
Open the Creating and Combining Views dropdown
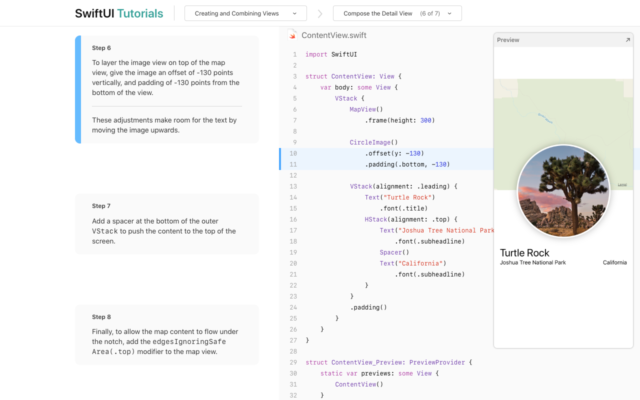point(245,13)
